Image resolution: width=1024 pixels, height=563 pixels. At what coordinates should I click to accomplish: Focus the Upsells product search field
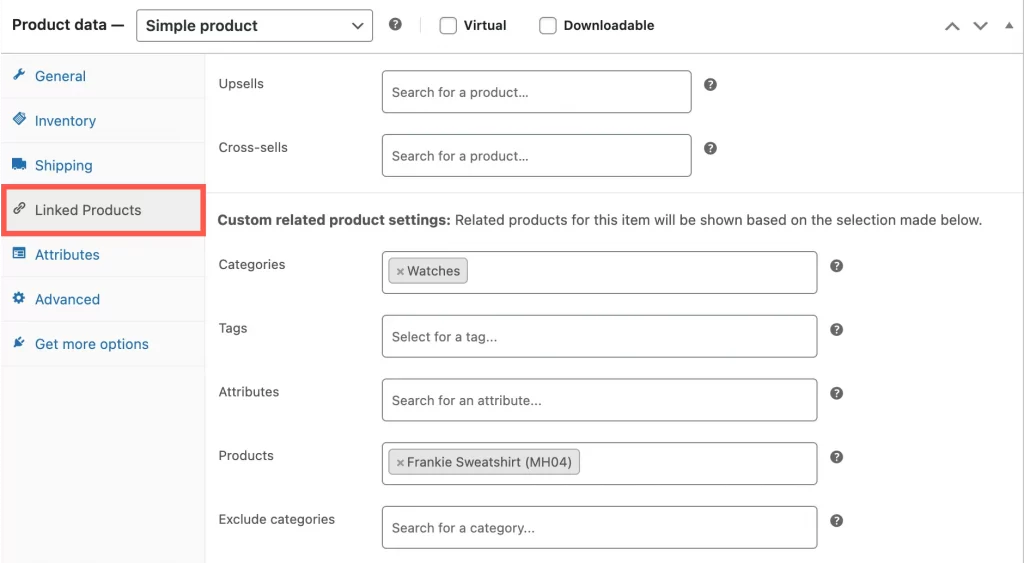coord(537,92)
